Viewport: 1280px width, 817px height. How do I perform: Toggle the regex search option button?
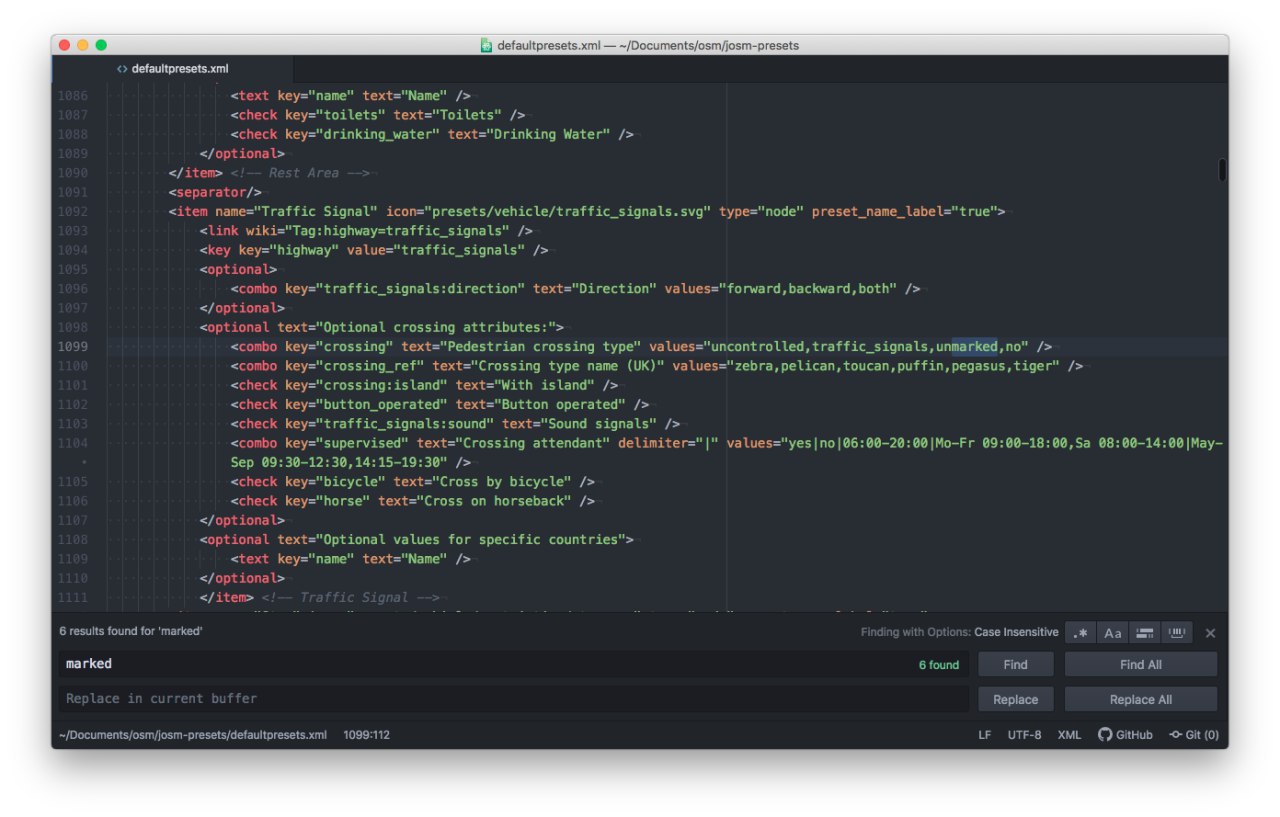coord(1080,632)
